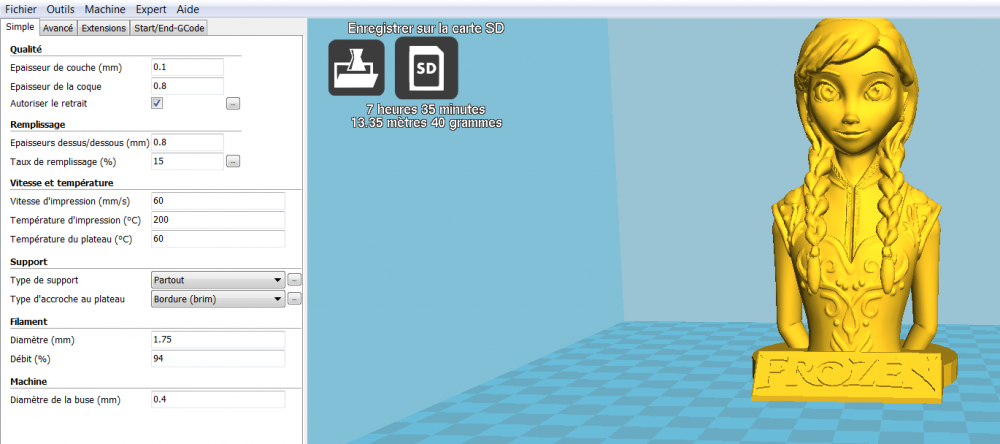Switch to the Simple tab
Viewport: 1000px width, 444px height.
point(20,27)
